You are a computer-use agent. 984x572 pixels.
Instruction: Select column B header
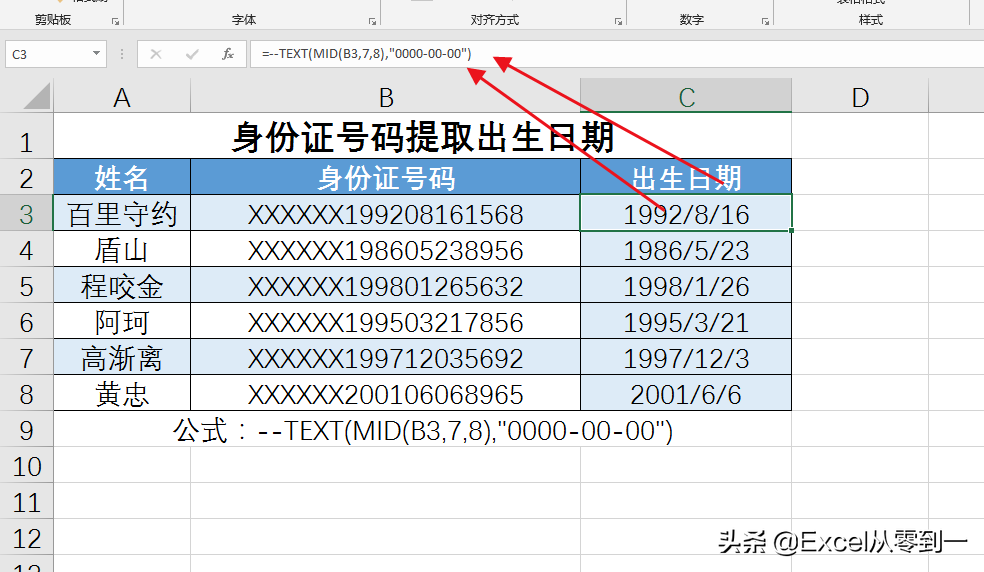385,97
